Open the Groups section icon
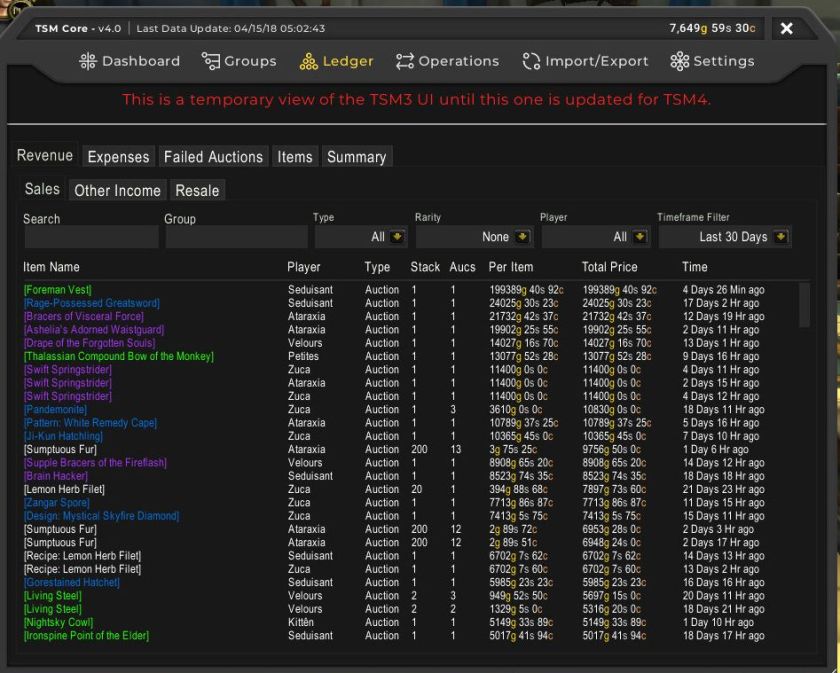Viewport: 840px width, 673px height. 210,61
